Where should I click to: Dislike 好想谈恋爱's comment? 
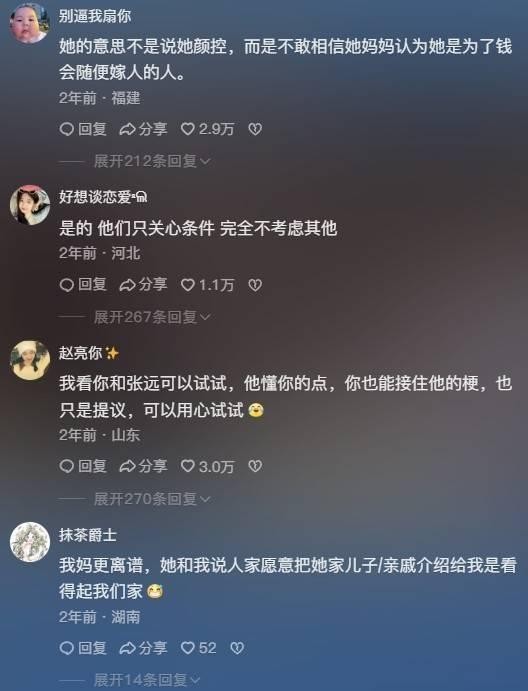click(x=255, y=285)
